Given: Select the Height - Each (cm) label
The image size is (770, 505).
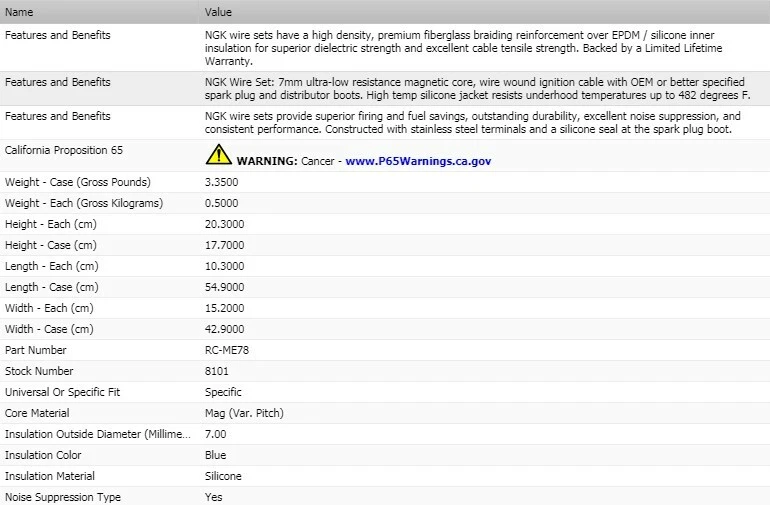Looking at the screenshot, I should [51, 224].
